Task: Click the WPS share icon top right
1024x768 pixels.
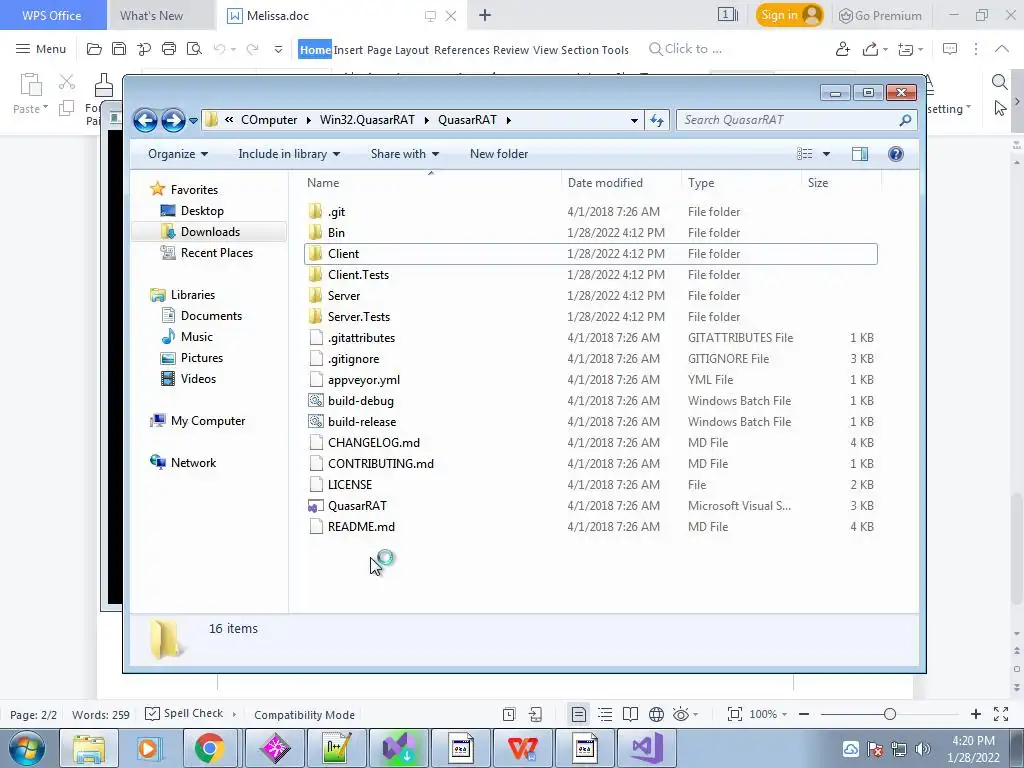Action: click(x=870, y=49)
